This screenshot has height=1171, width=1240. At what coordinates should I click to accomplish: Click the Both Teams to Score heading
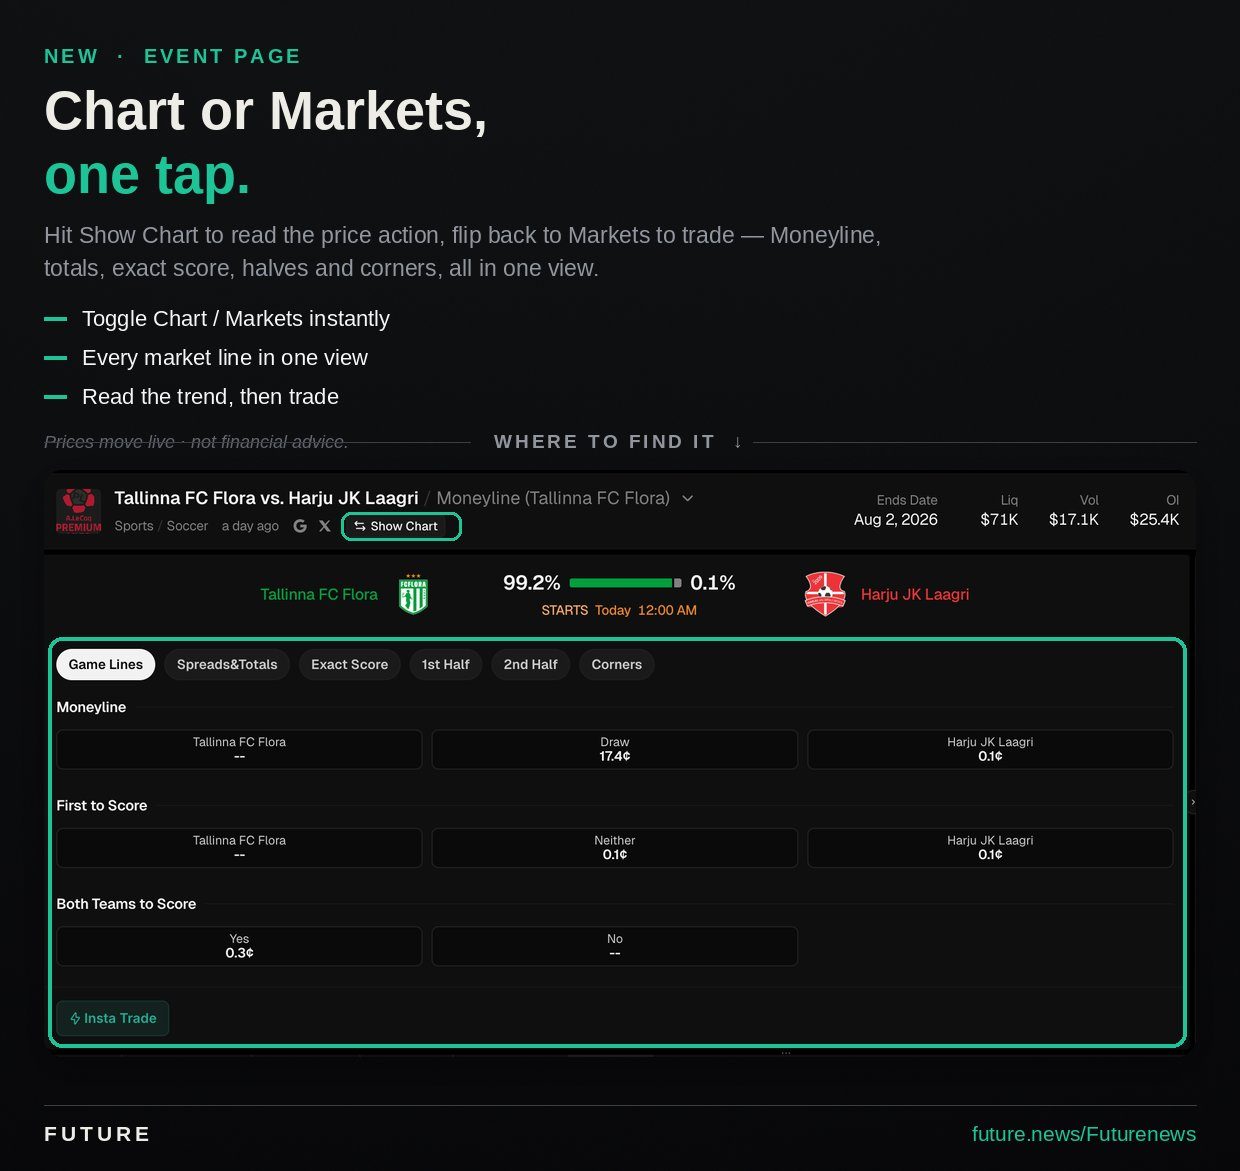click(126, 904)
